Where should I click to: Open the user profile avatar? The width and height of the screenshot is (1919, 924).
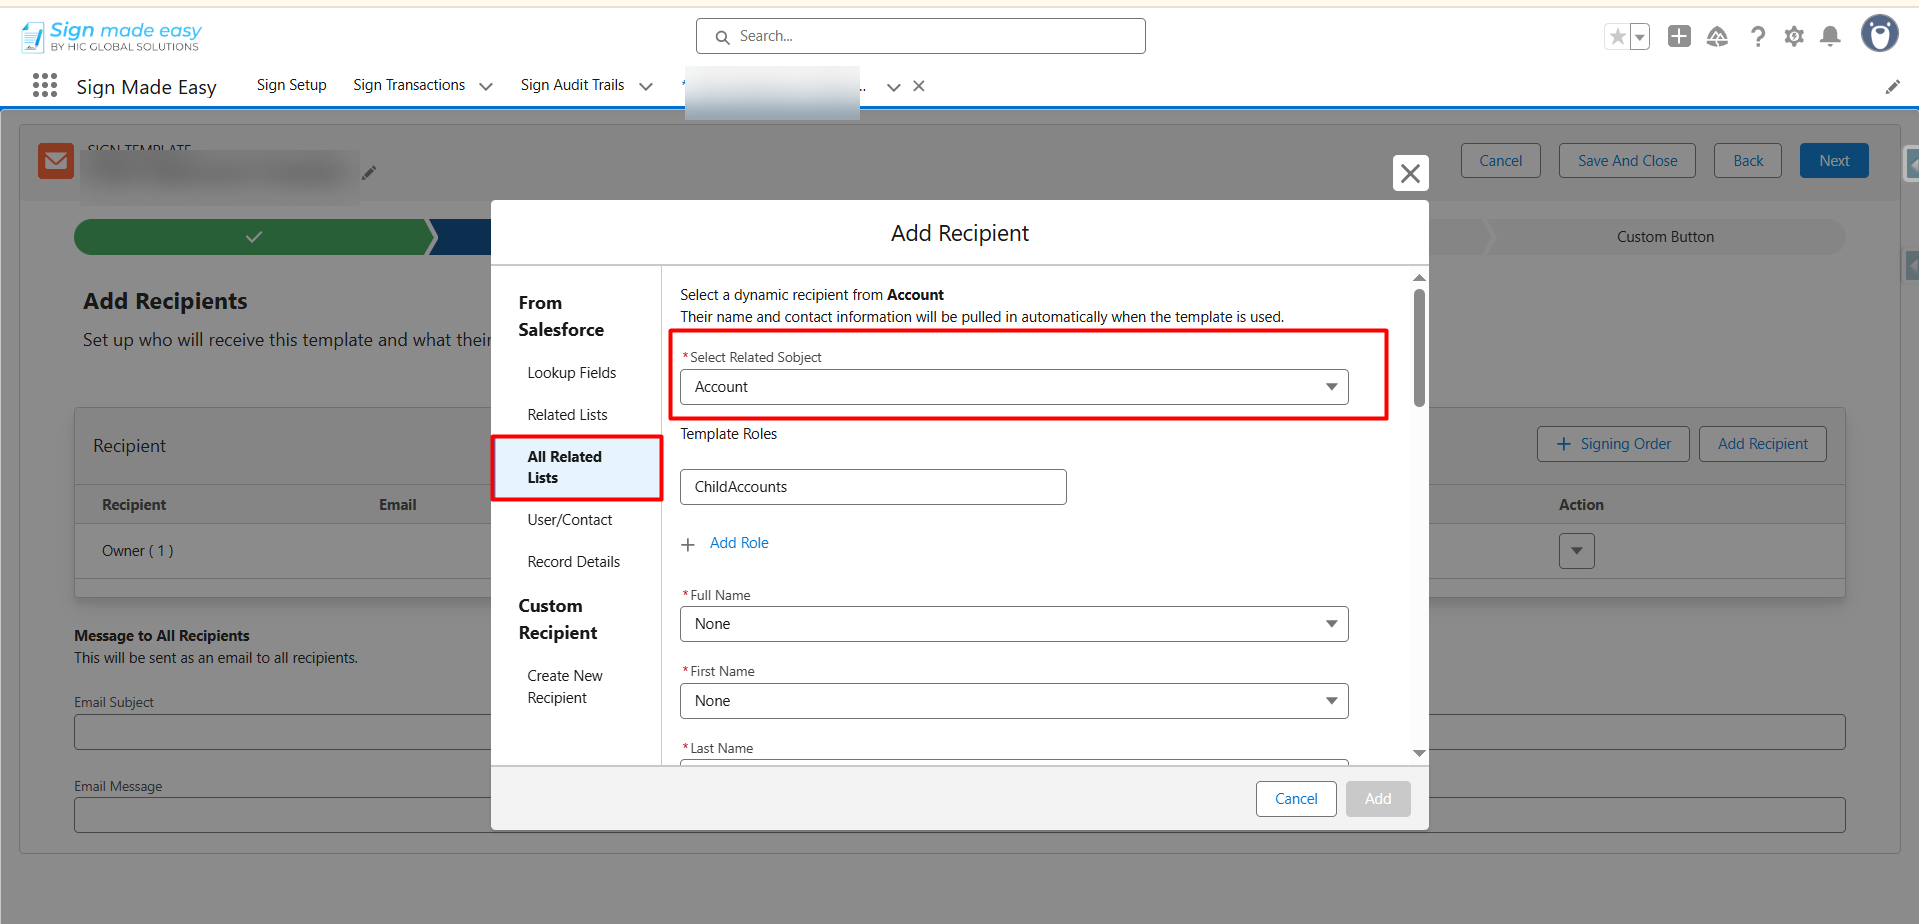1879,34
